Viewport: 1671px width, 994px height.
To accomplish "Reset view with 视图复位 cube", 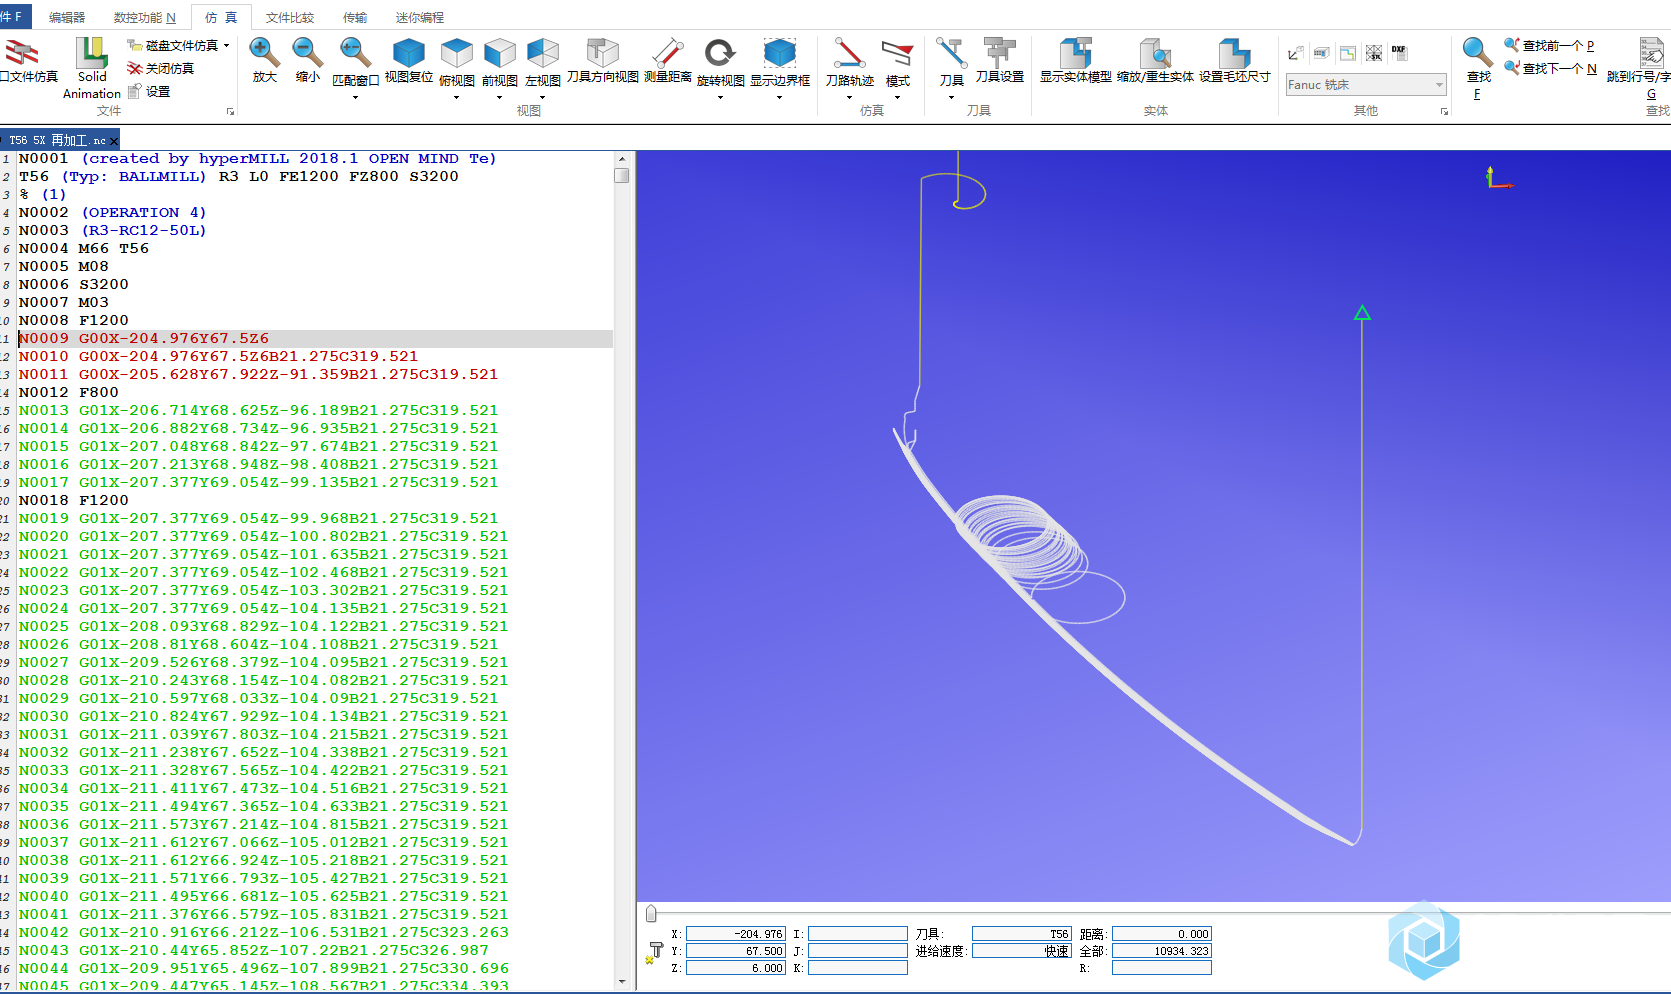I will [409, 52].
